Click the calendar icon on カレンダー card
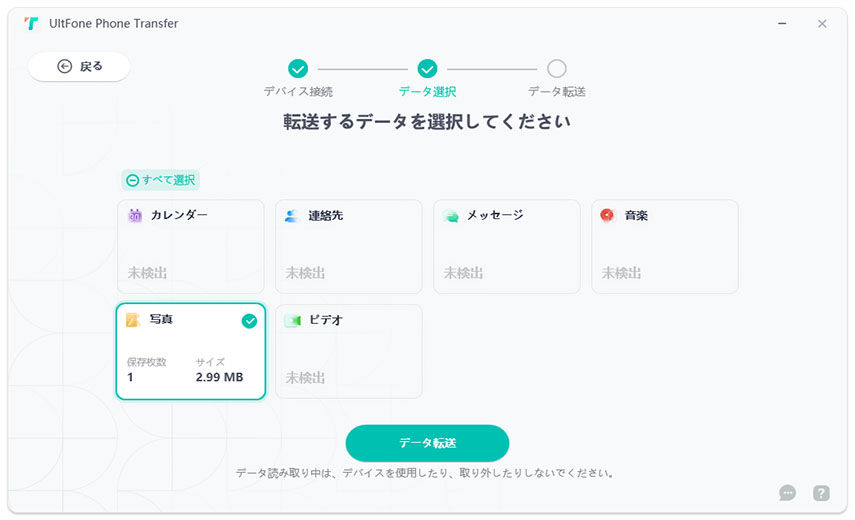 pos(135,215)
